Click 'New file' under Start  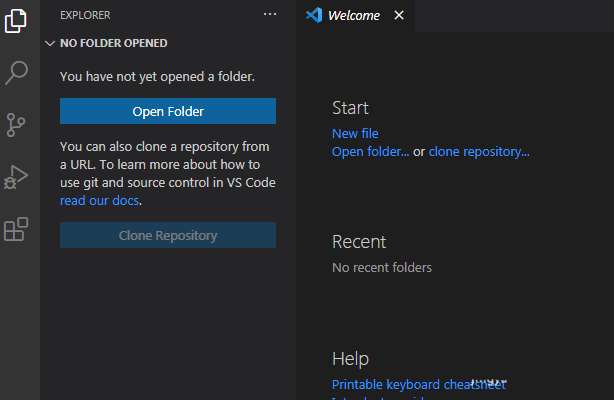[355, 133]
